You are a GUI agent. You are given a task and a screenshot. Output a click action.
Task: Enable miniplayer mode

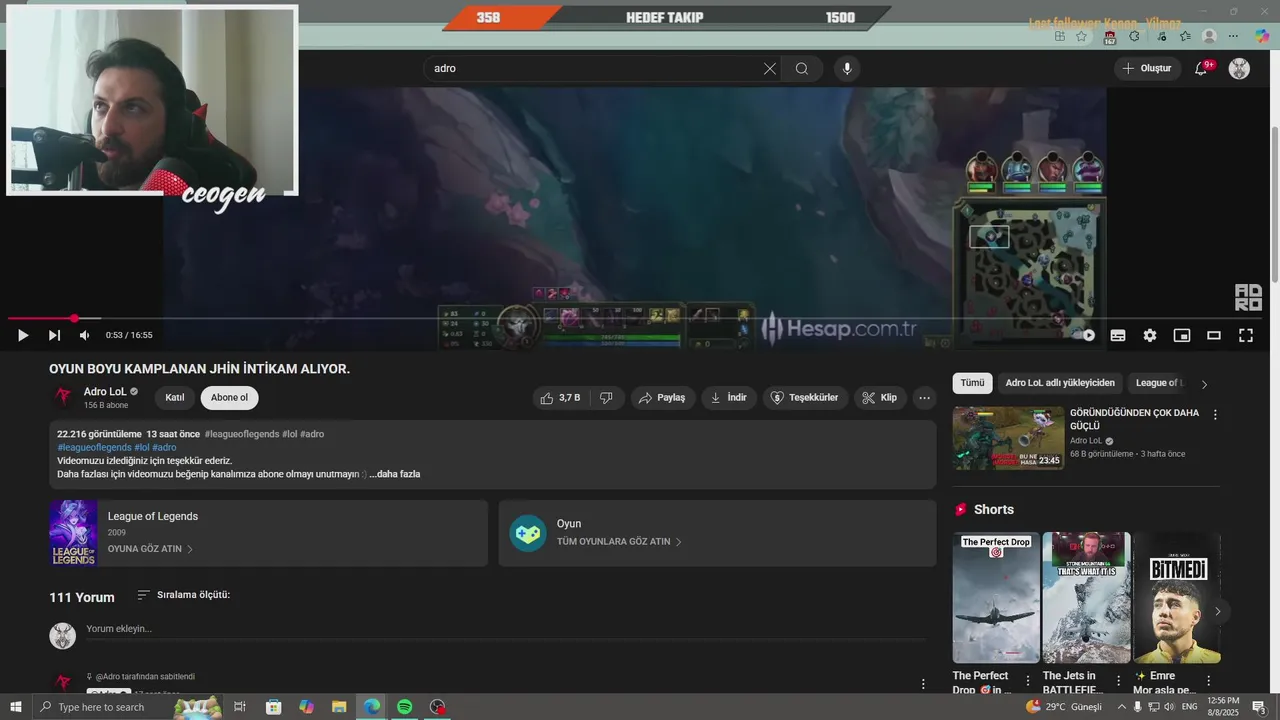pyautogui.click(x=1182, y=335)
